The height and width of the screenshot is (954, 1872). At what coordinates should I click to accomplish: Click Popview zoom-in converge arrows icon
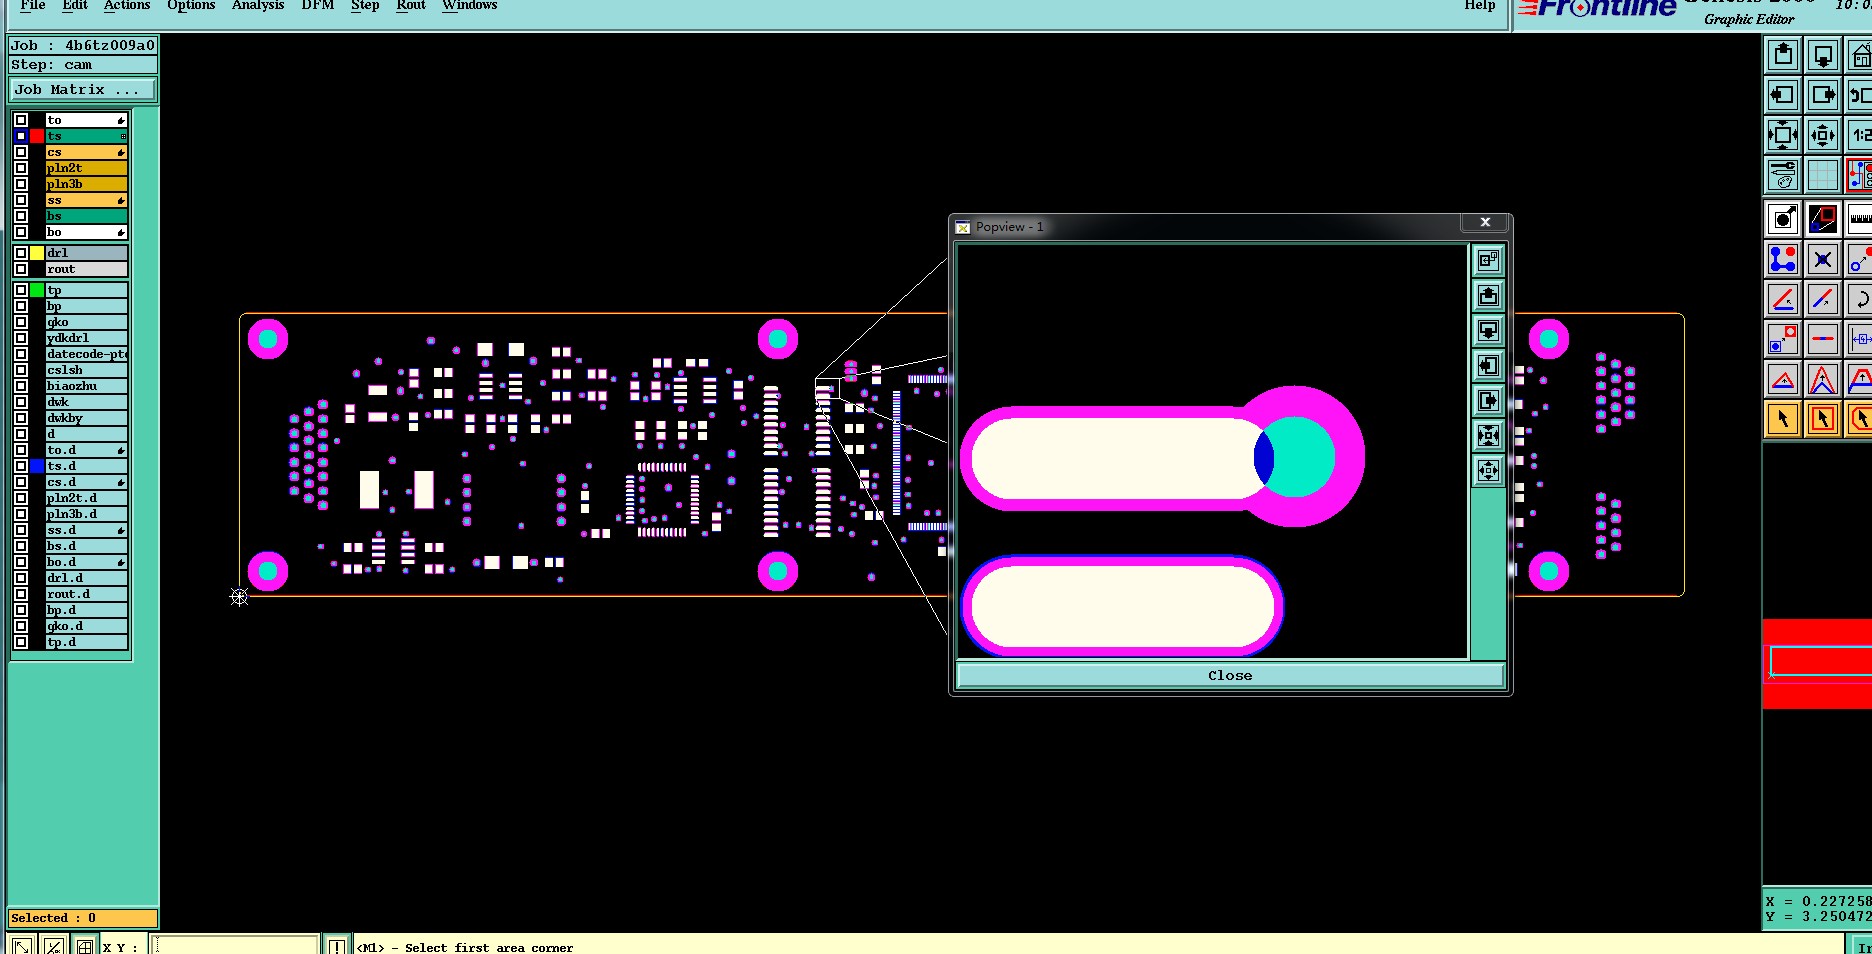point(1488,436)
